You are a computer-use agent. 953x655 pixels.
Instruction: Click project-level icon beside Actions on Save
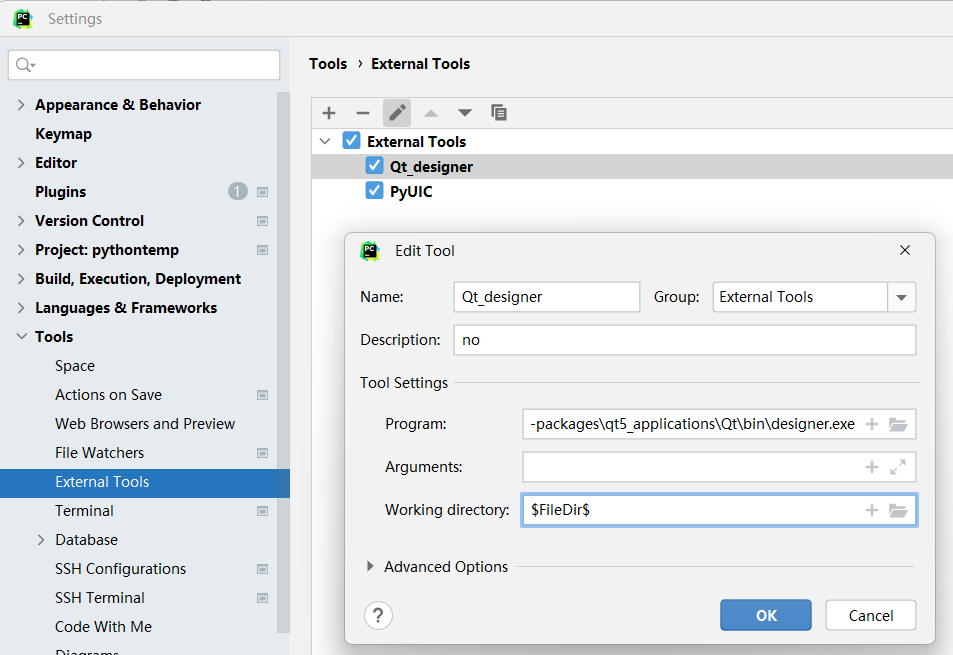pyautogui.click(x=263, y=395)
